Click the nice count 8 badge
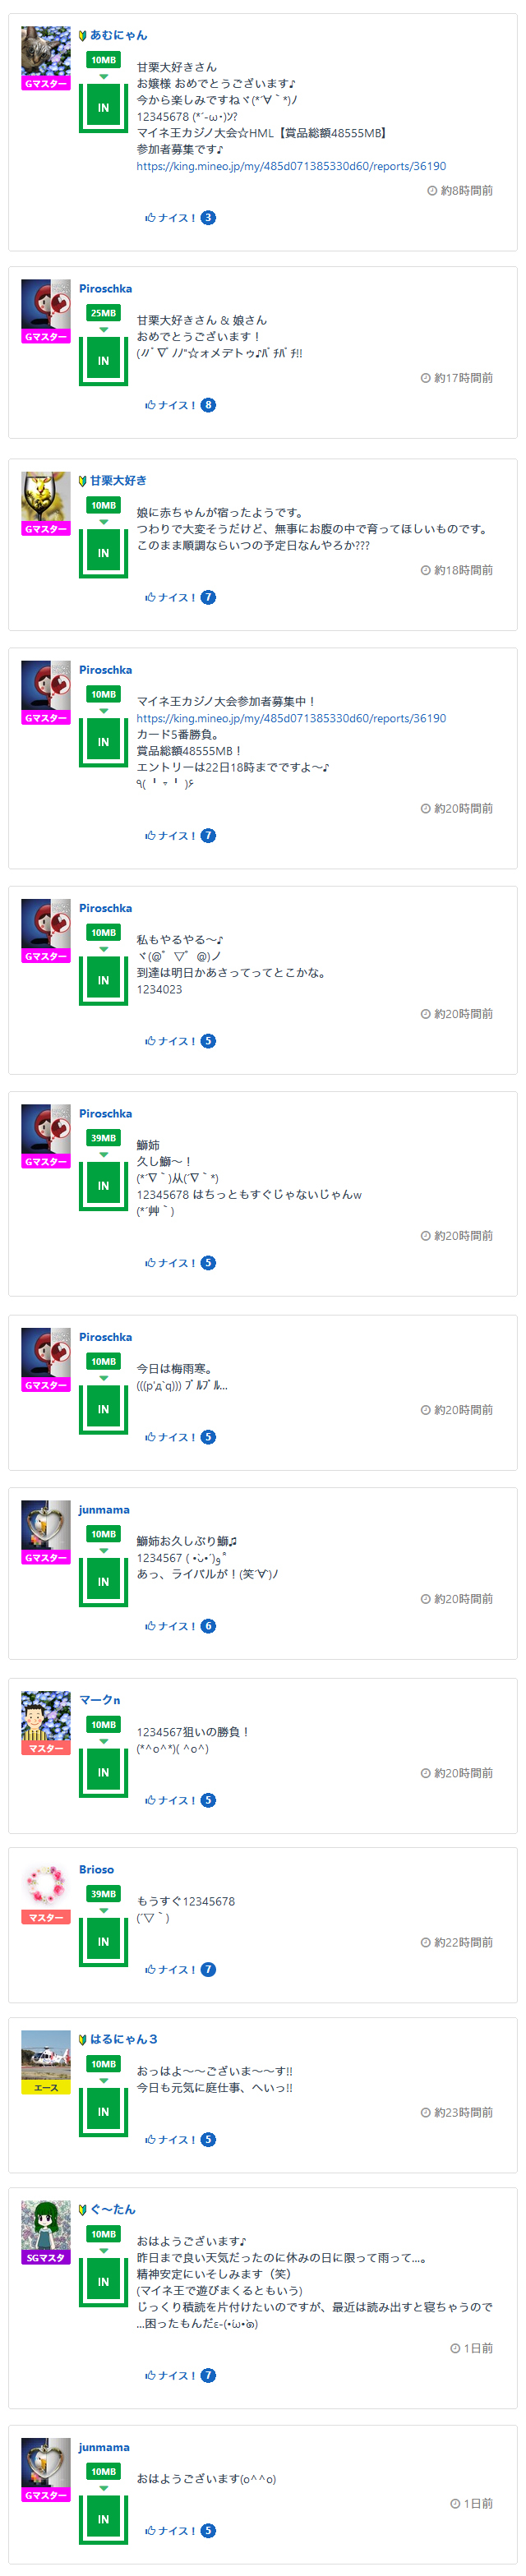This screenshot has width=526, height=2576. [x=208, y=405]
